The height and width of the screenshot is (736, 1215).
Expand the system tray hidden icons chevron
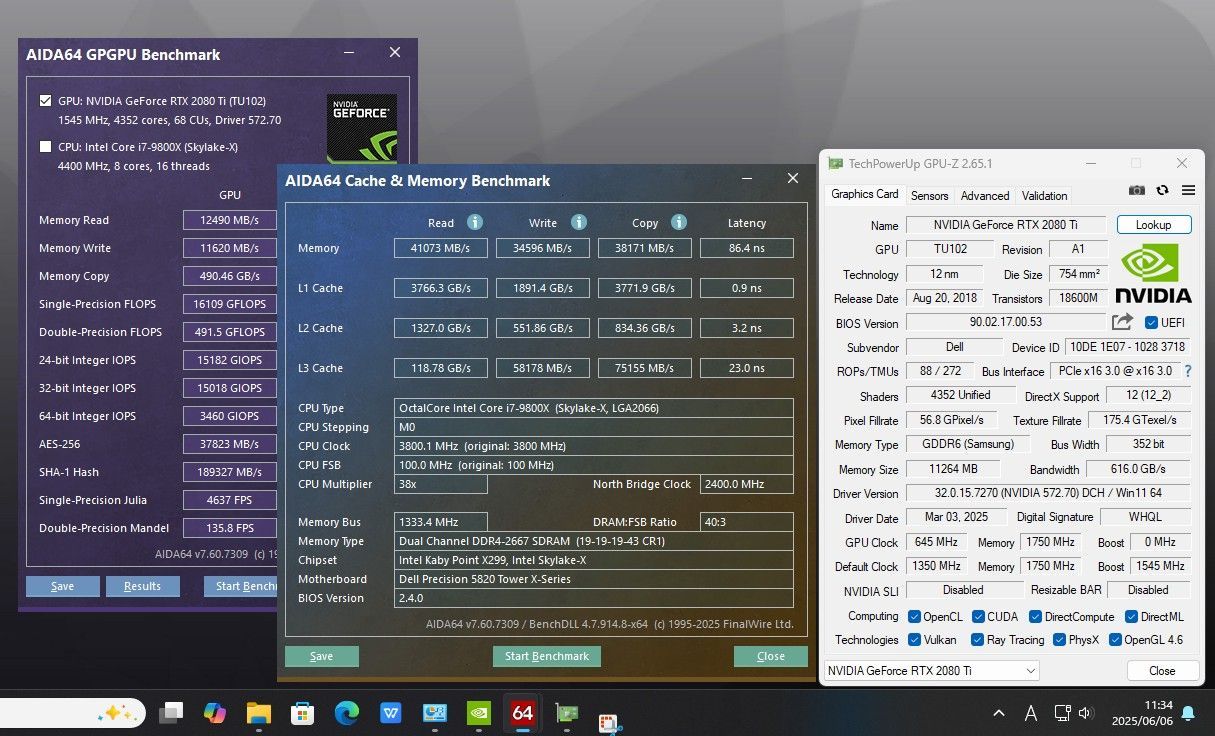999,713
